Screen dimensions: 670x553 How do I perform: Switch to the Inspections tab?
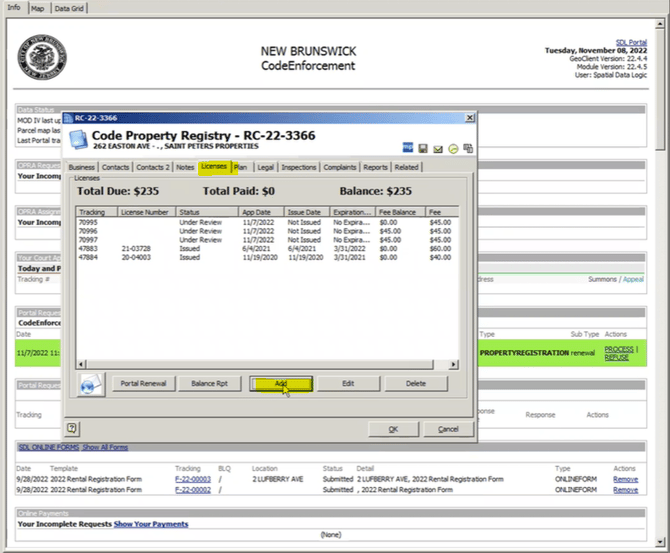point(299,167)
